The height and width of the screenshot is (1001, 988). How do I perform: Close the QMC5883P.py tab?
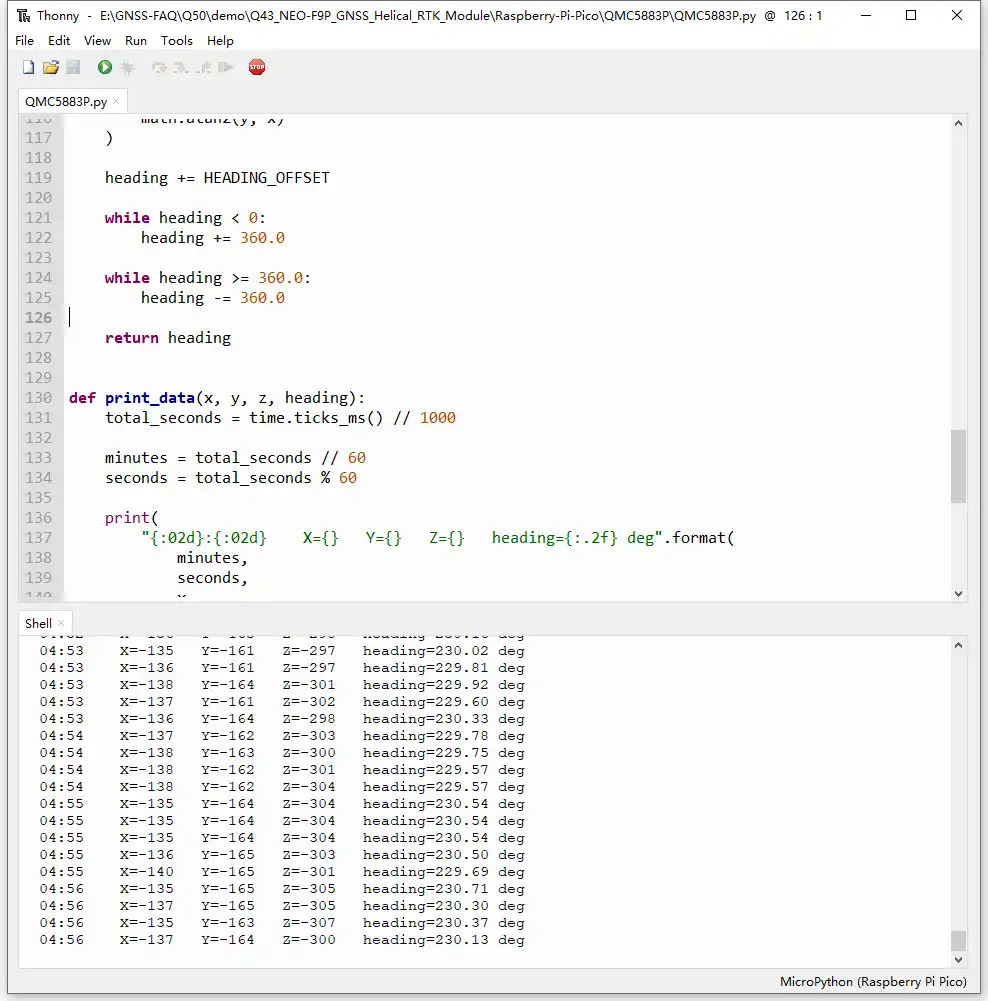point(116,101)
